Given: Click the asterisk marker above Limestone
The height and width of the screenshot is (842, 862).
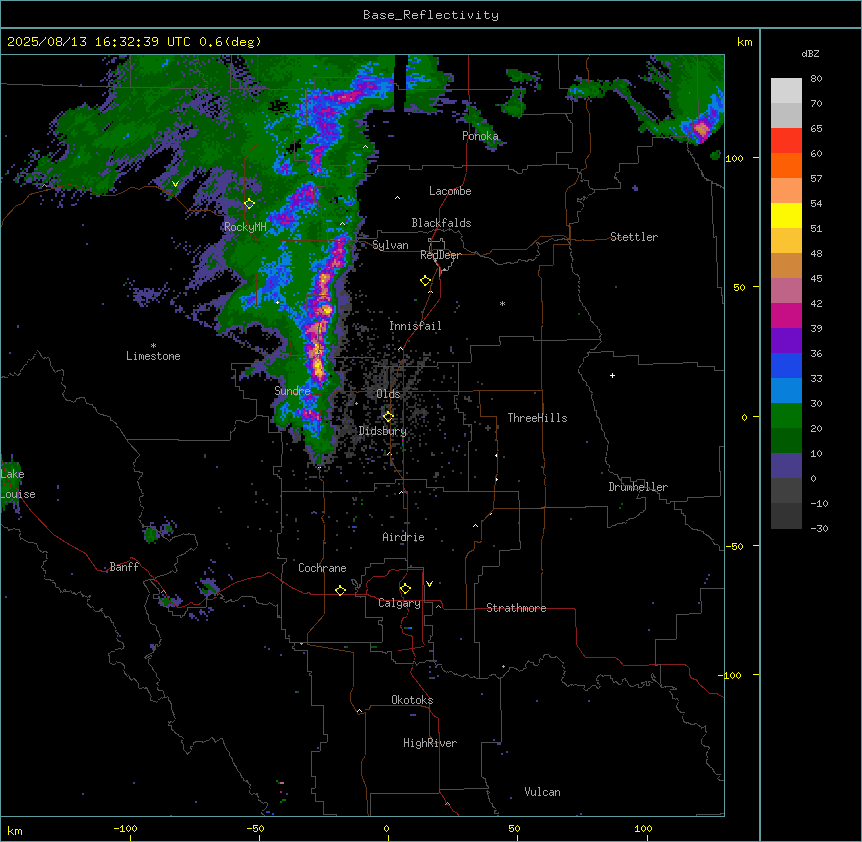Looking at the screenshot, I should pyautogui.click(x=153, y=346).
